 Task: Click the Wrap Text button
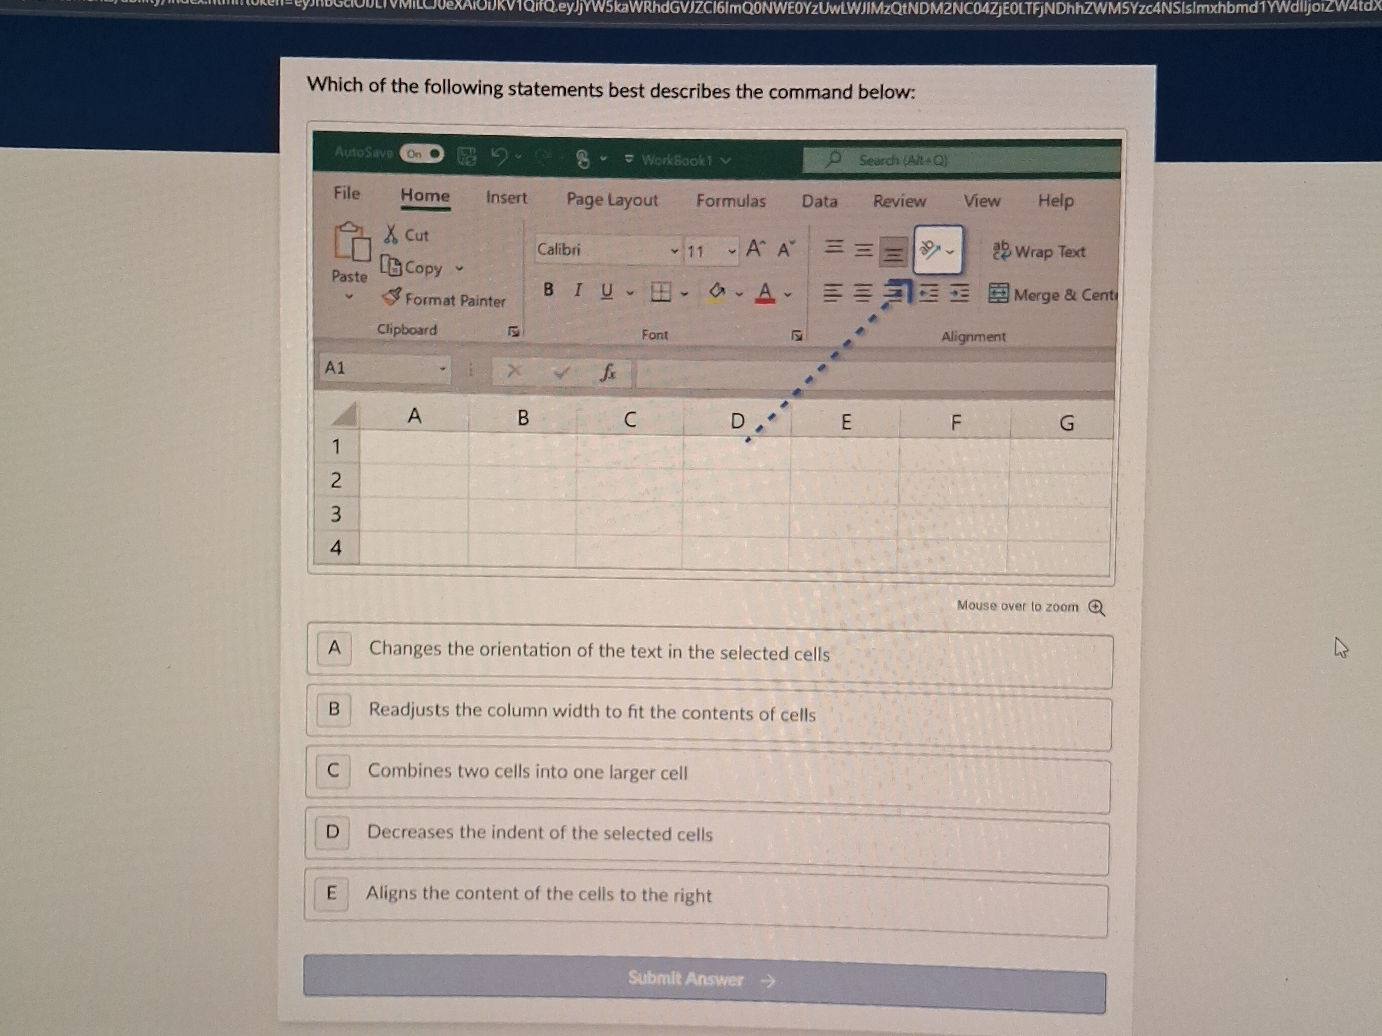[1039, 252]
